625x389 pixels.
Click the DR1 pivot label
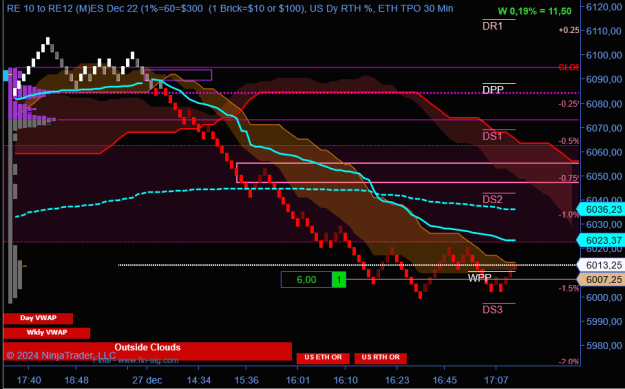click(493, 26)
